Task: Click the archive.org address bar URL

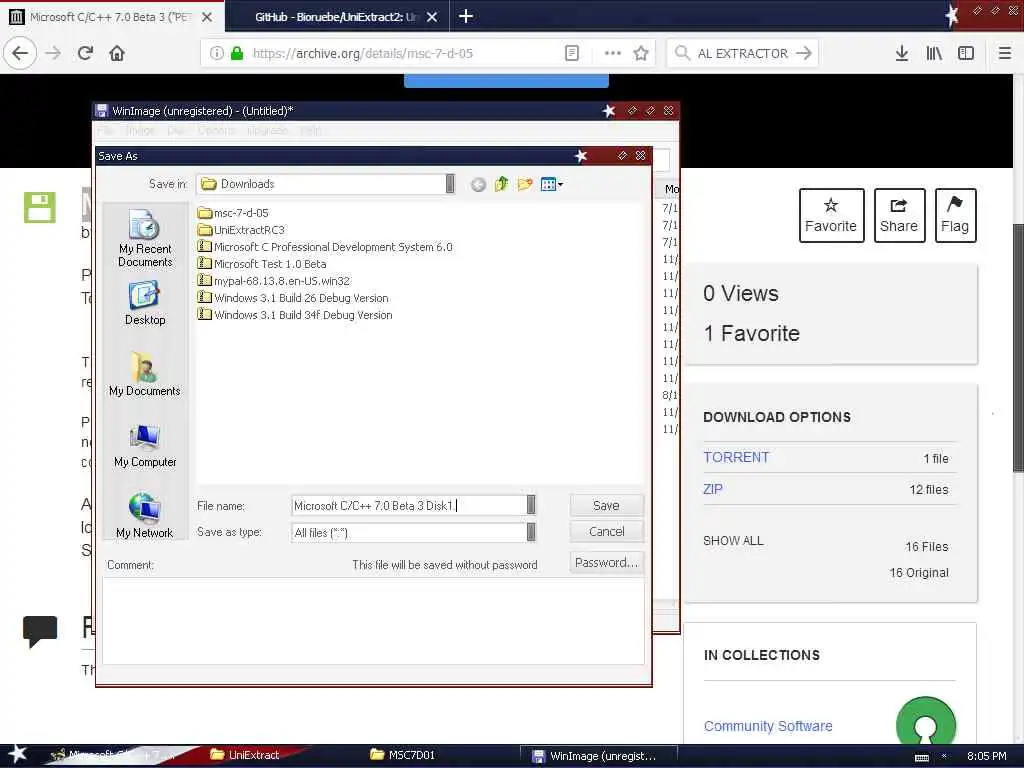Action: [x=362, y=53]
